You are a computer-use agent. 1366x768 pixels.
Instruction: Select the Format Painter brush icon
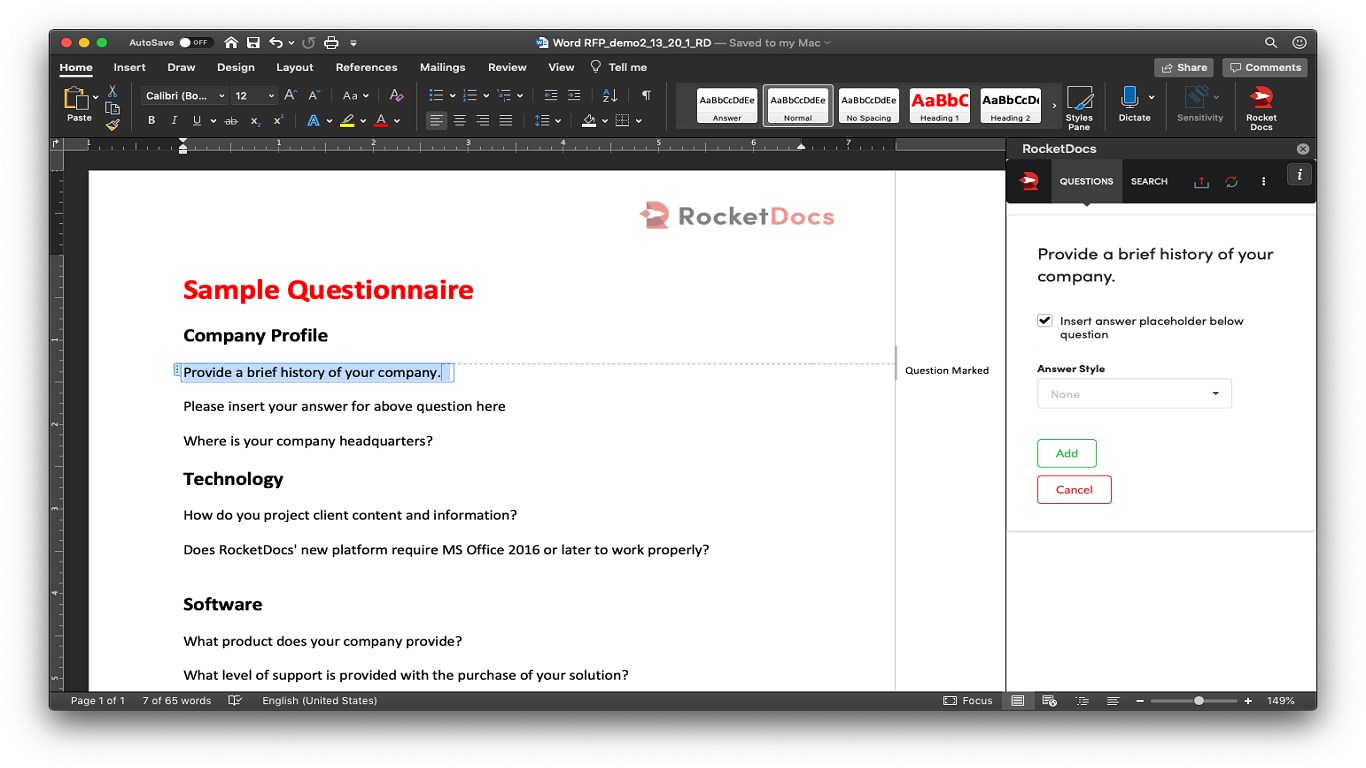pos(112,125)
